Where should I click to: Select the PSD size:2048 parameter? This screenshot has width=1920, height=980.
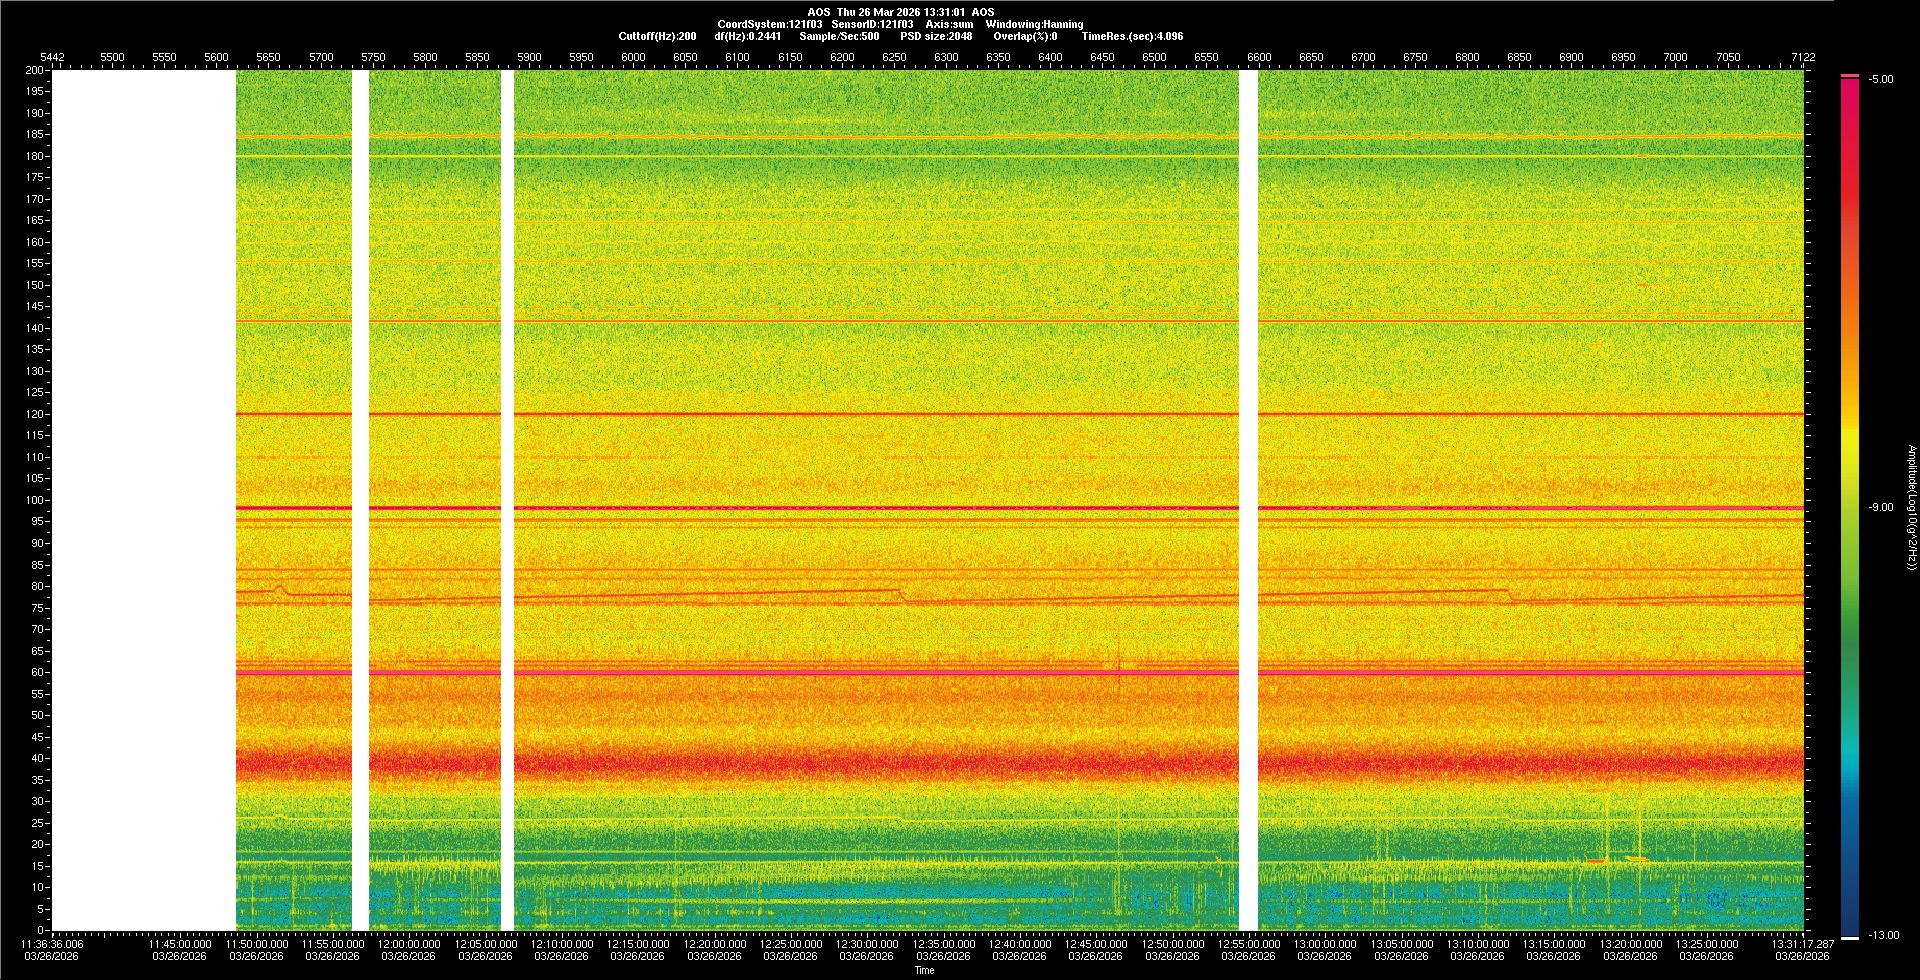935,36
